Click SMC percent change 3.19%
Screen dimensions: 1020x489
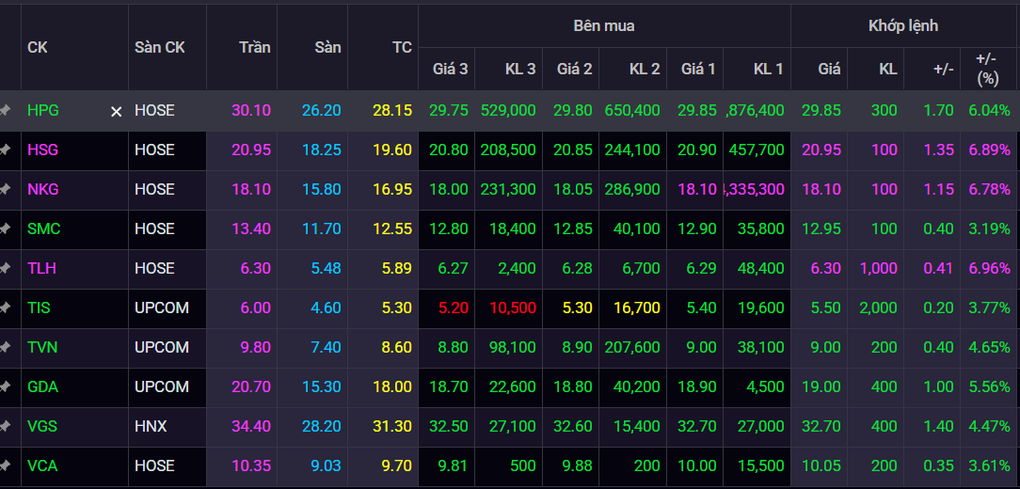click(x=989, y=229)
